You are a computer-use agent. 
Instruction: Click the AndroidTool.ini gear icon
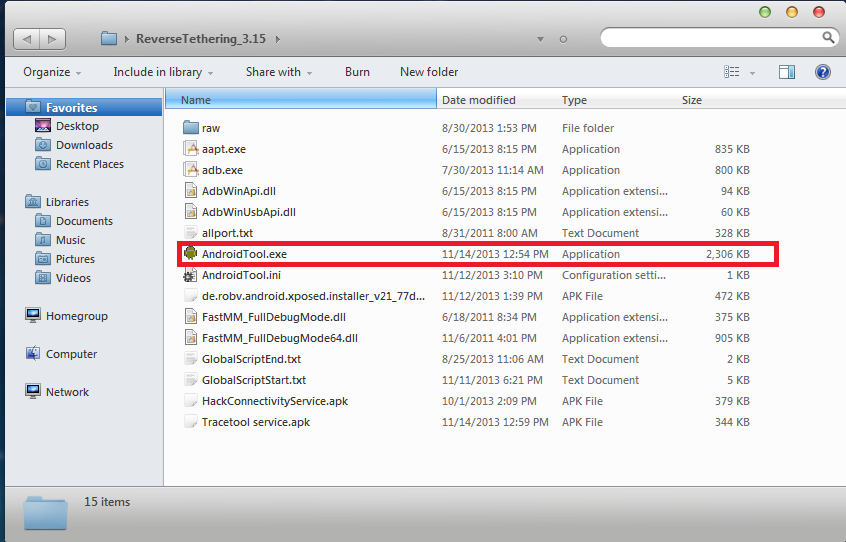pos(190,275)
